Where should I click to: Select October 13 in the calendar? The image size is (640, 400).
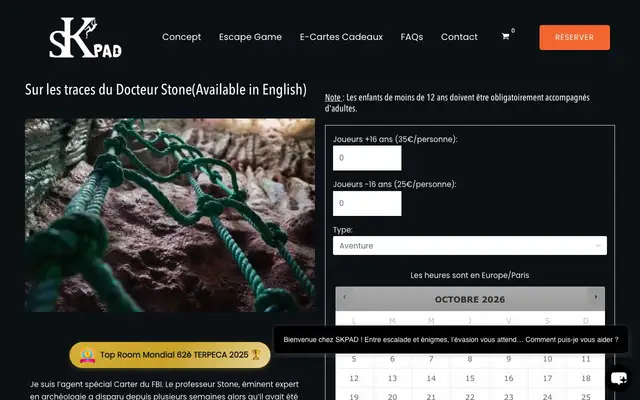click(392, 378)
